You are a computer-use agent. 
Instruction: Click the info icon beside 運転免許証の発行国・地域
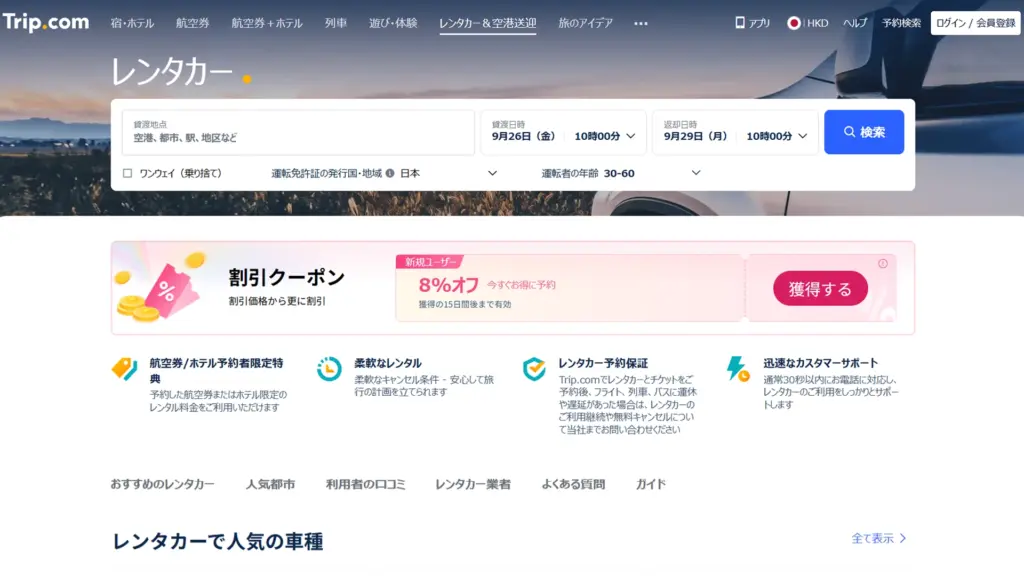coord(390,173)
